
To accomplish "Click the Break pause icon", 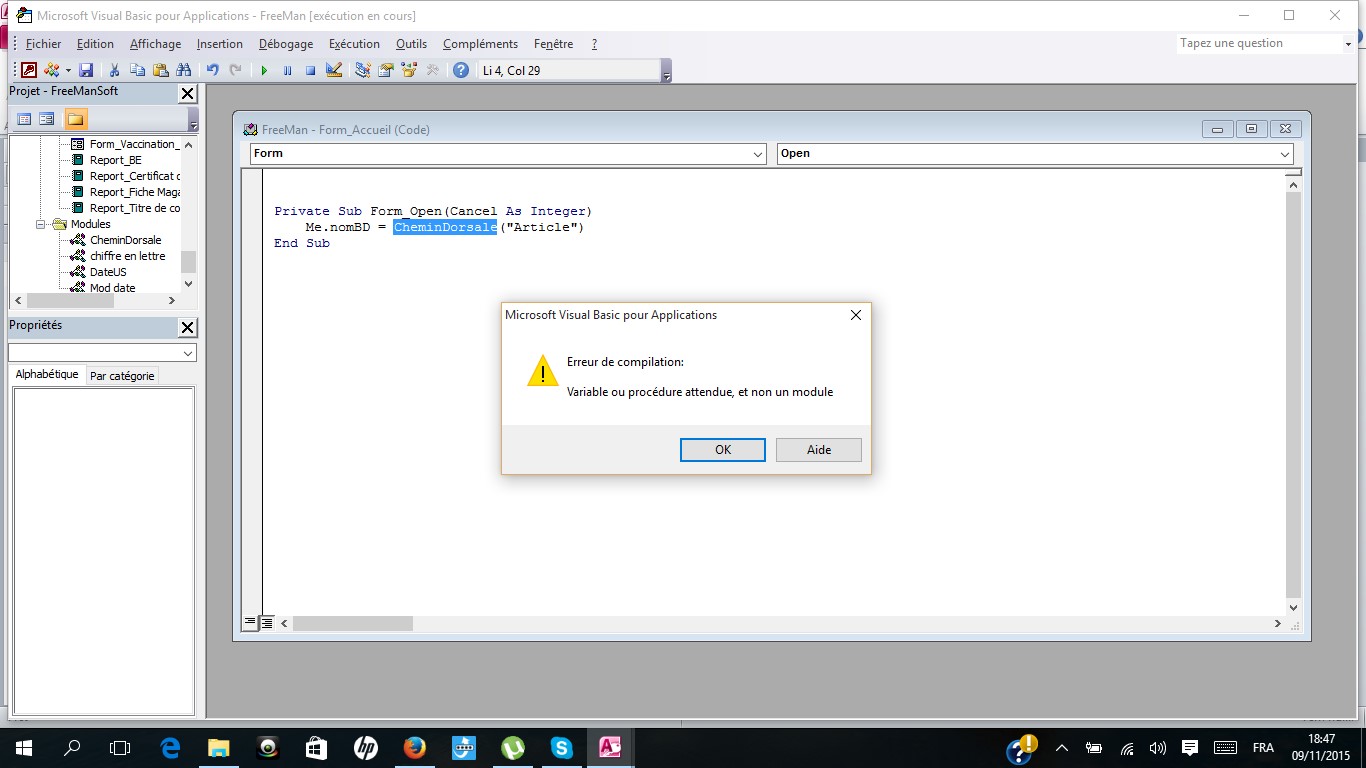I will (287, 70).
